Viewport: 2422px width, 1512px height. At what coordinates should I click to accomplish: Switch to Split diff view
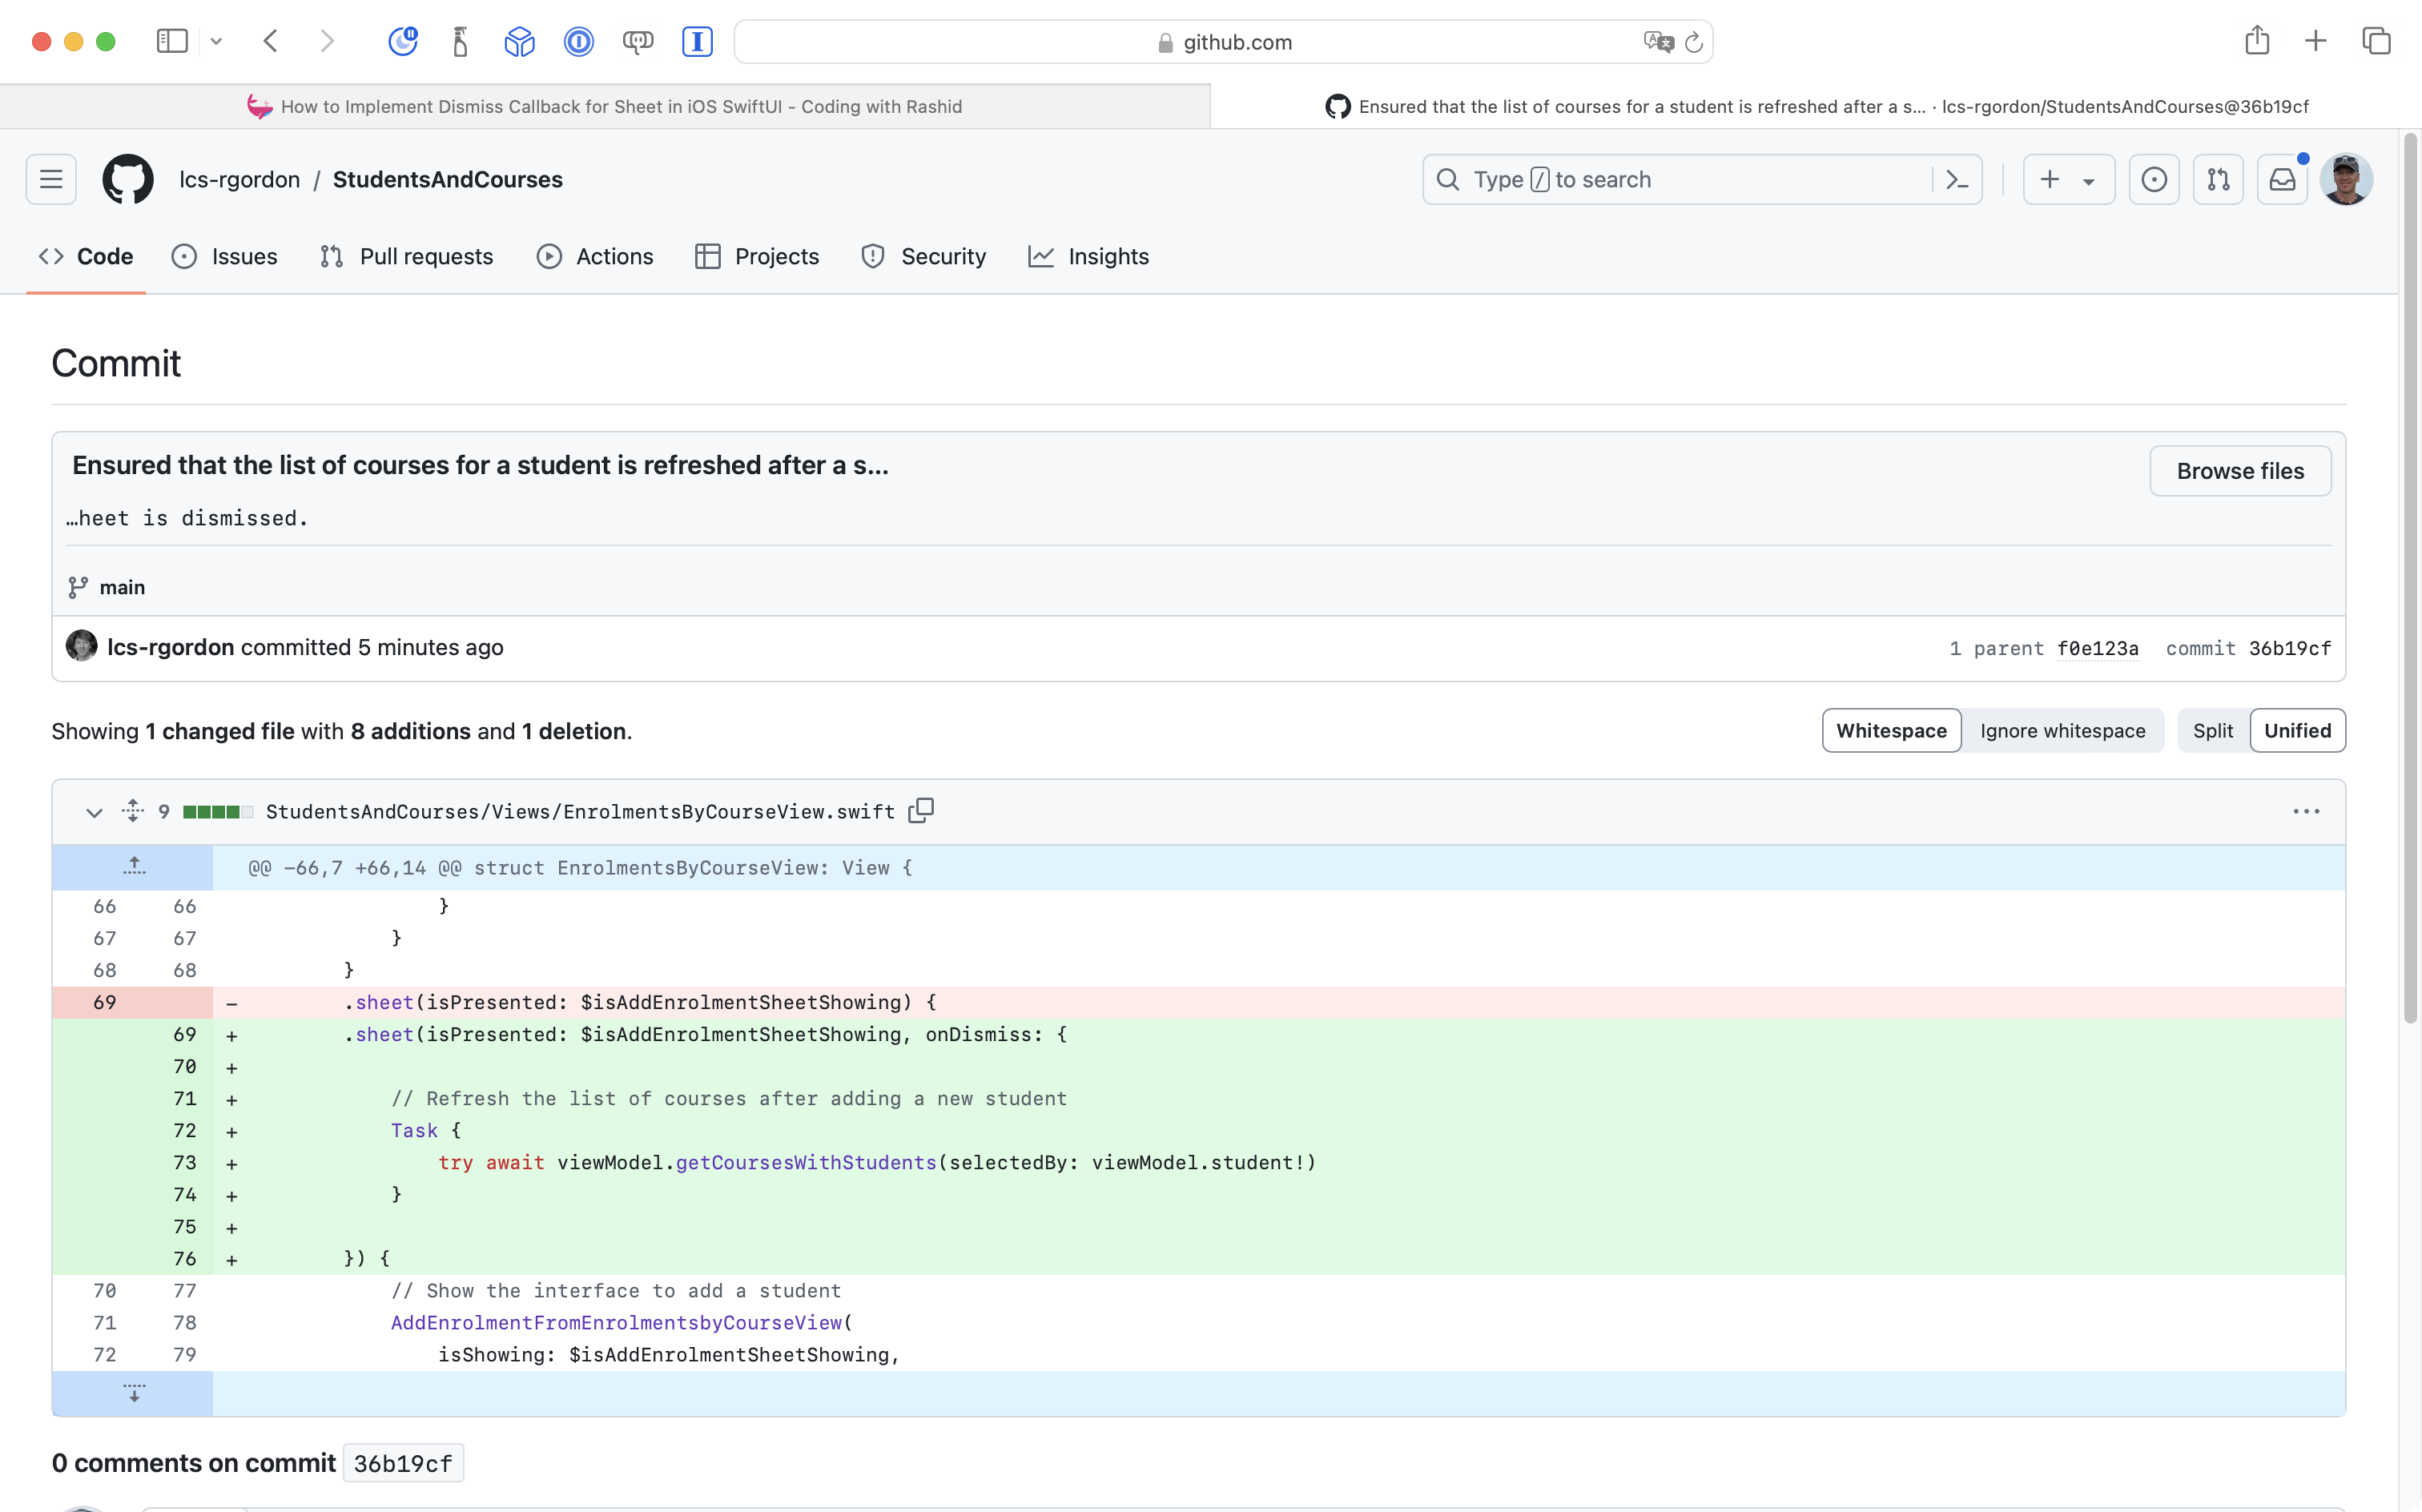coord(2212,731)
